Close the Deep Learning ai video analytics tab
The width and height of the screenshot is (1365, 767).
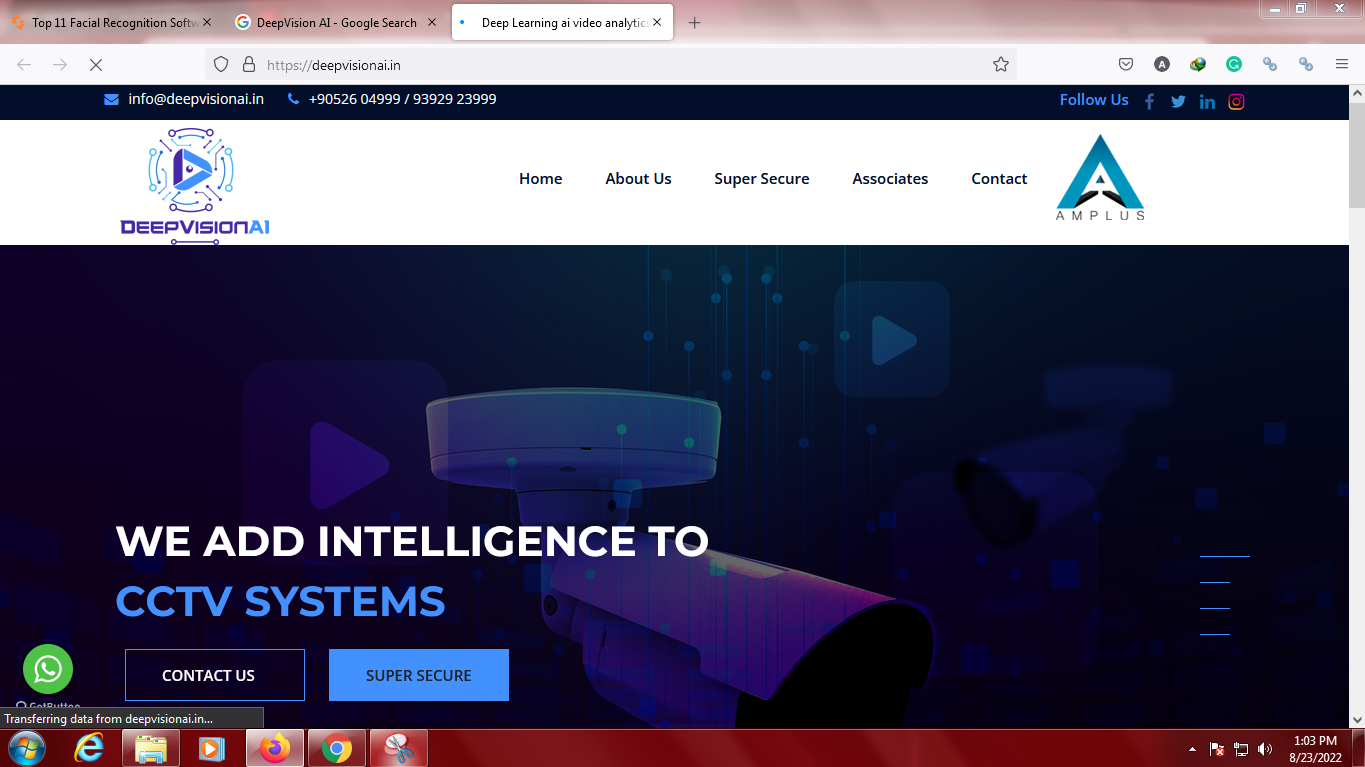658,22
